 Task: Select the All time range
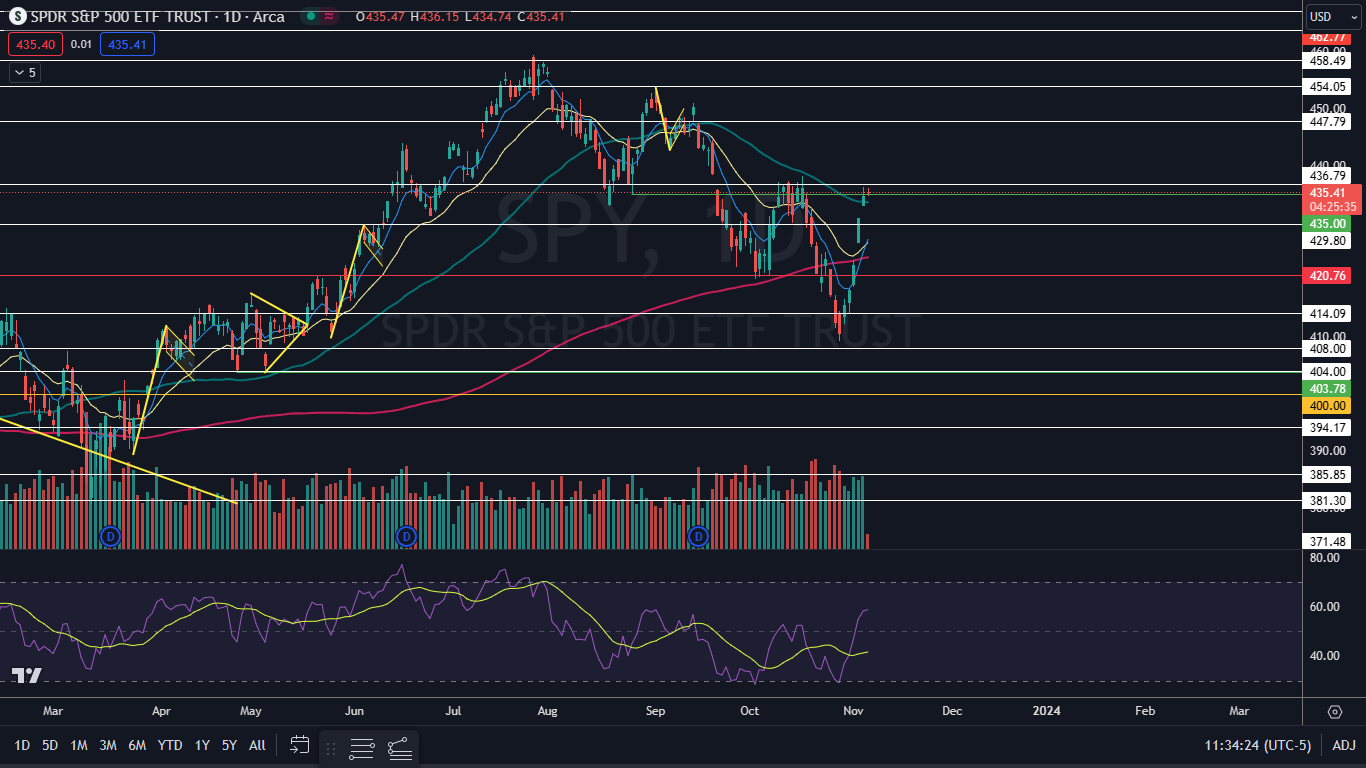[257, 745]
